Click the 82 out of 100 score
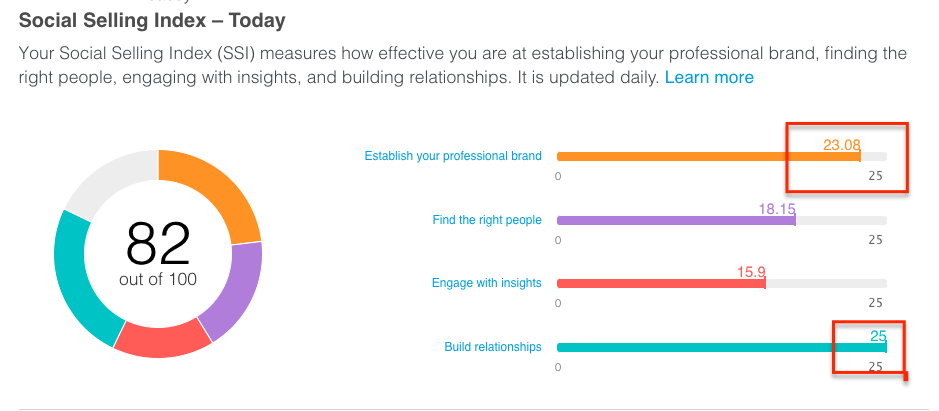 [158, 254]
